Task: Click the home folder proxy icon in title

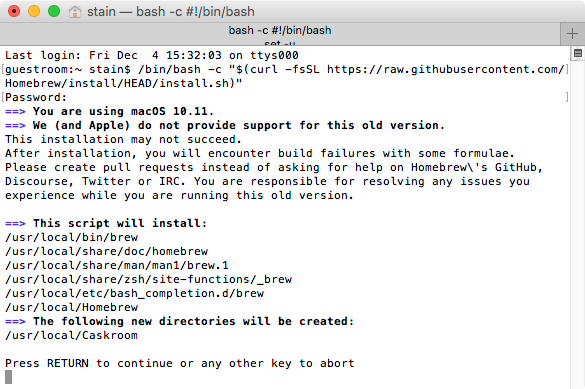Action: coord(75,12)
